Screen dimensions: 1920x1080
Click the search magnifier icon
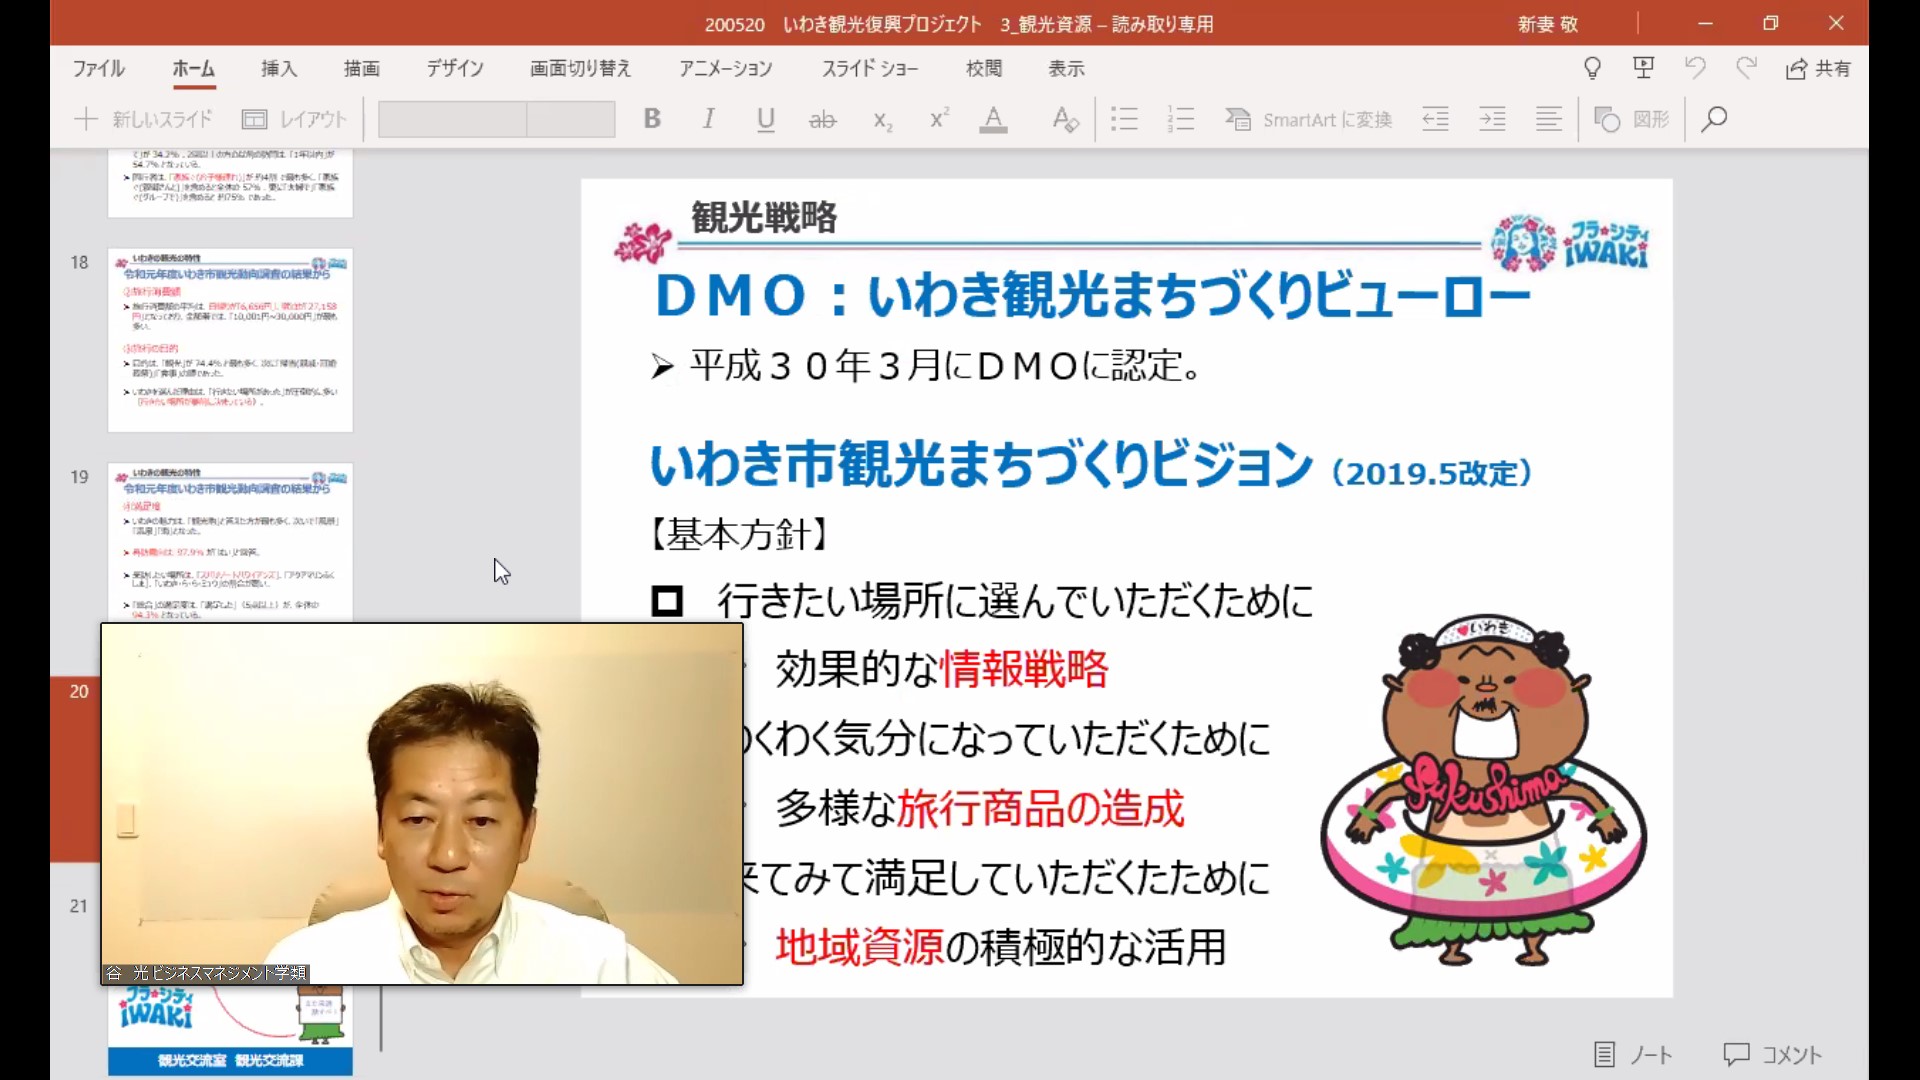(1714, 120)
